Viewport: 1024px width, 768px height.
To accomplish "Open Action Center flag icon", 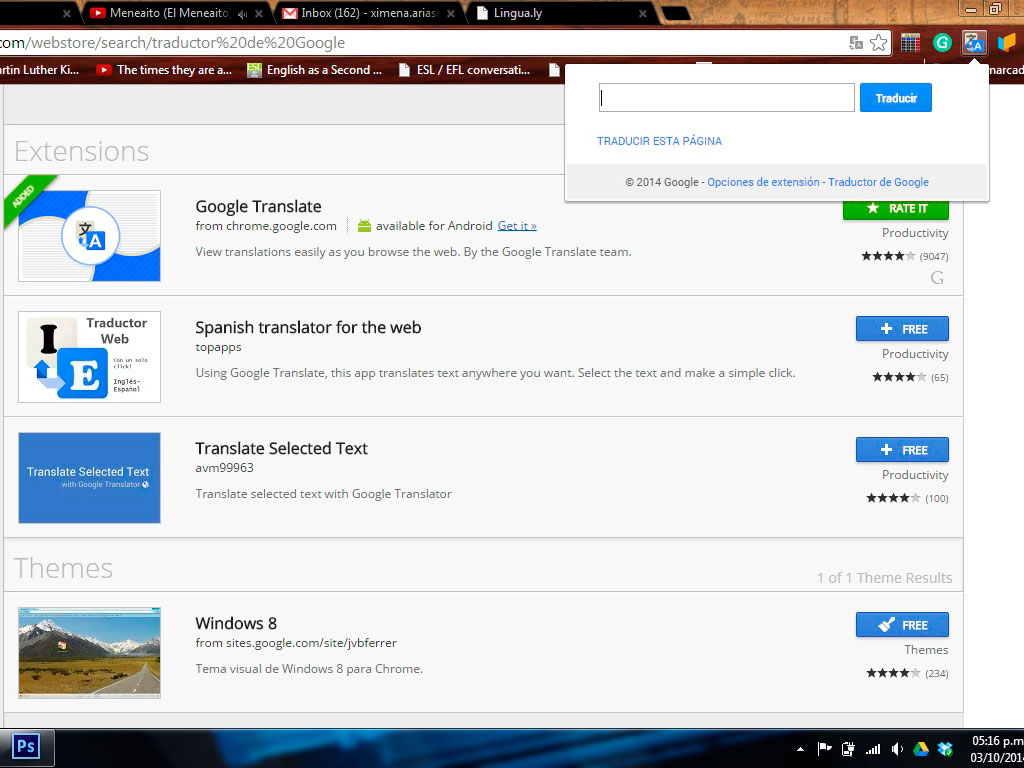I will click(x=824, y=749).
